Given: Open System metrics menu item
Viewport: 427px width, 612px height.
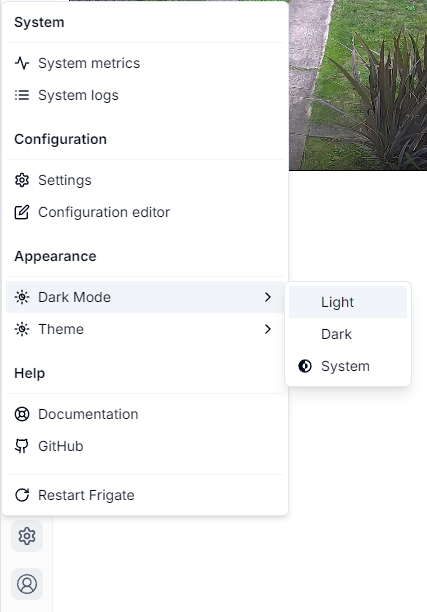Looking at the screenshot, I should tap(145, 63).
